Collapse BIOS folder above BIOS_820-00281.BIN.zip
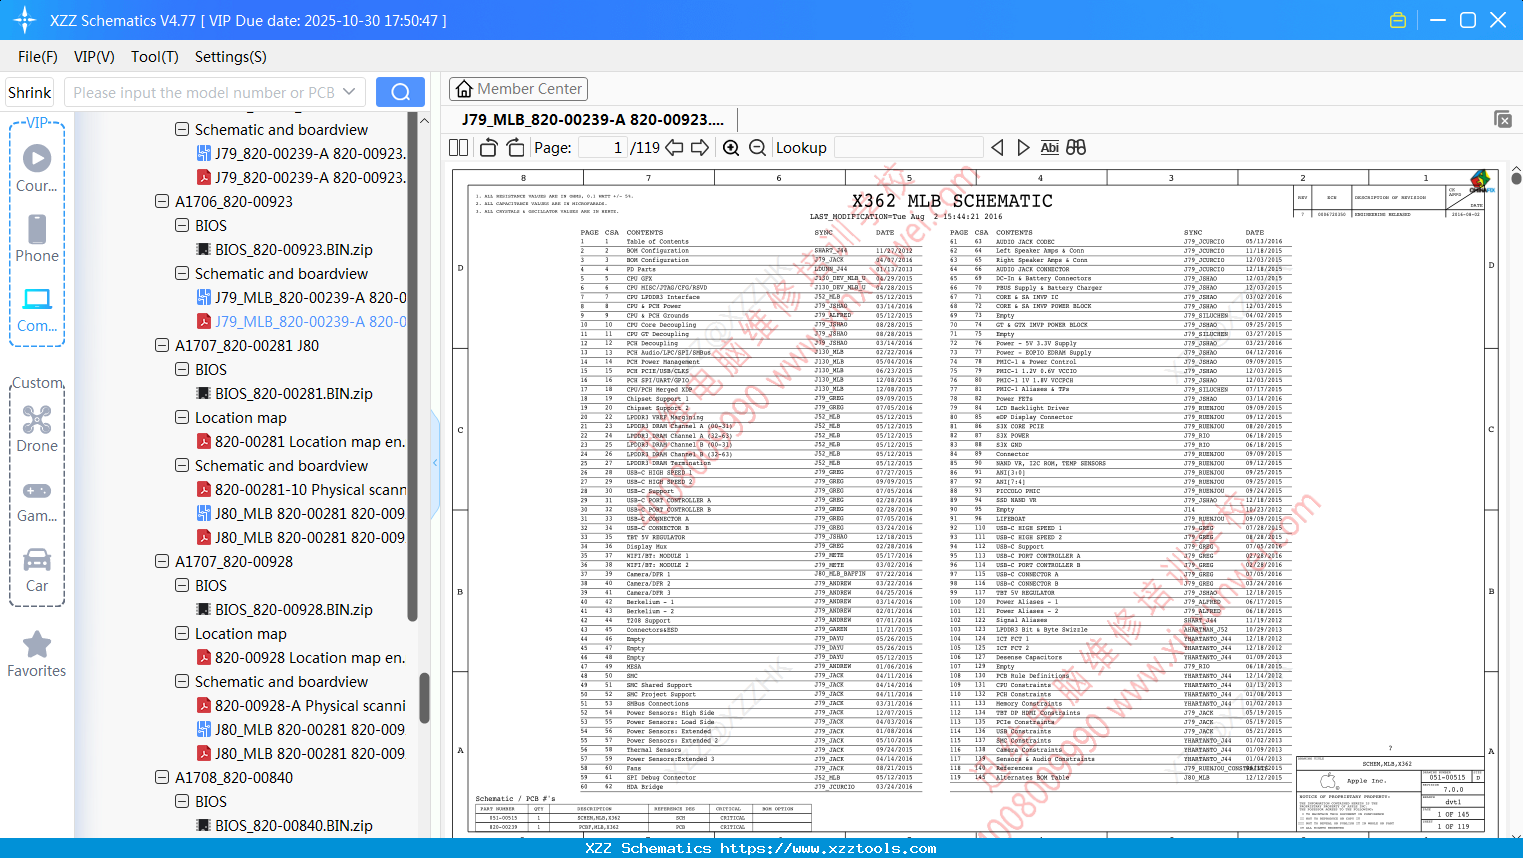The image size is (1523, 858). click(x=182, y=369)
